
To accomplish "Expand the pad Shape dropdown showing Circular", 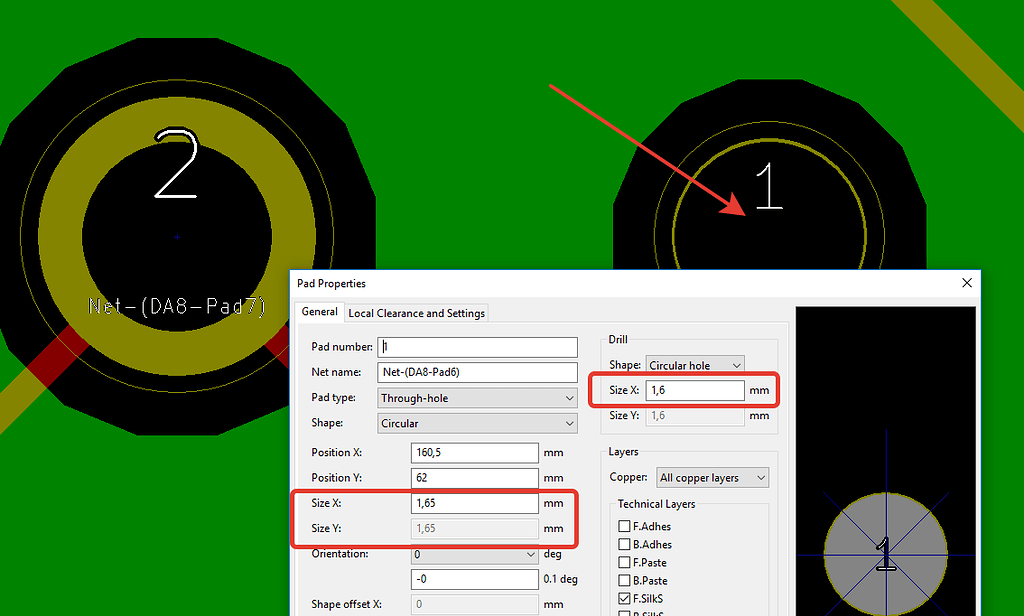I will 478,423.
